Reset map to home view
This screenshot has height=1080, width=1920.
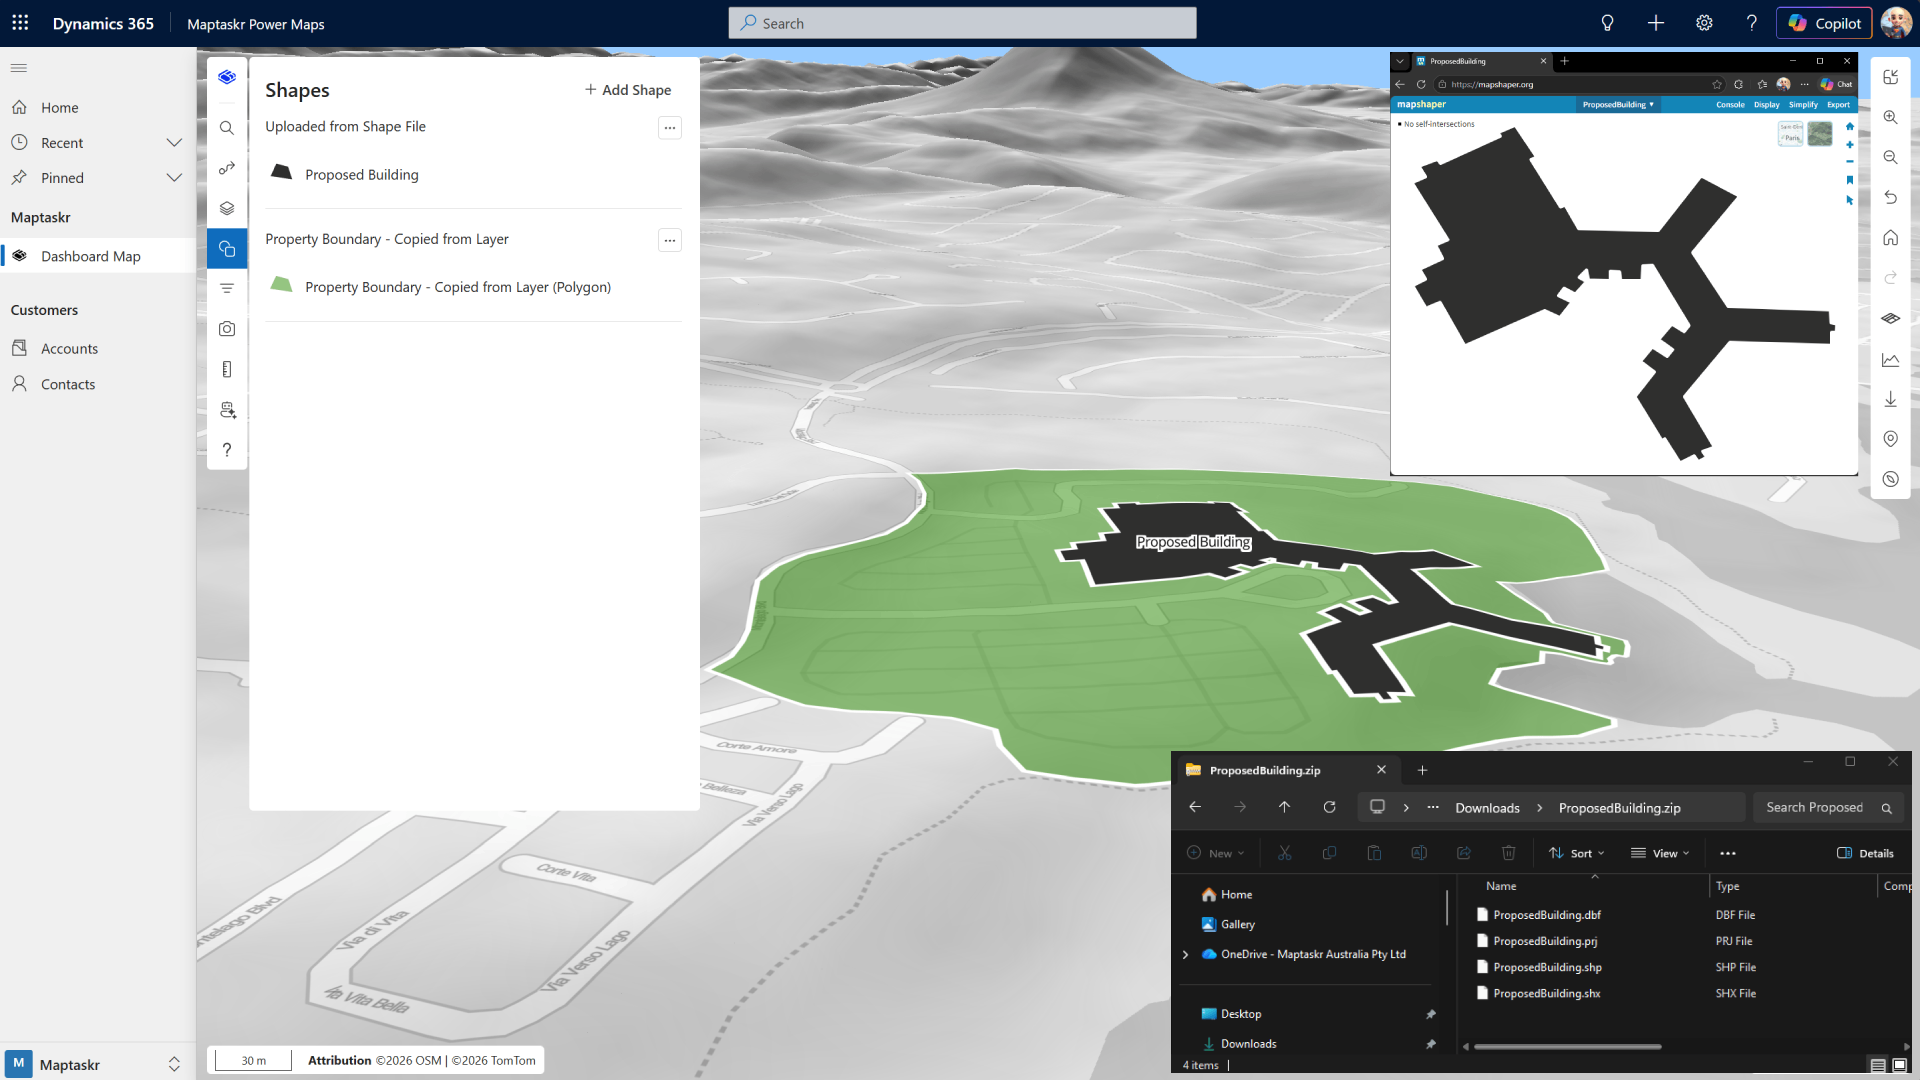[1890, 238]
